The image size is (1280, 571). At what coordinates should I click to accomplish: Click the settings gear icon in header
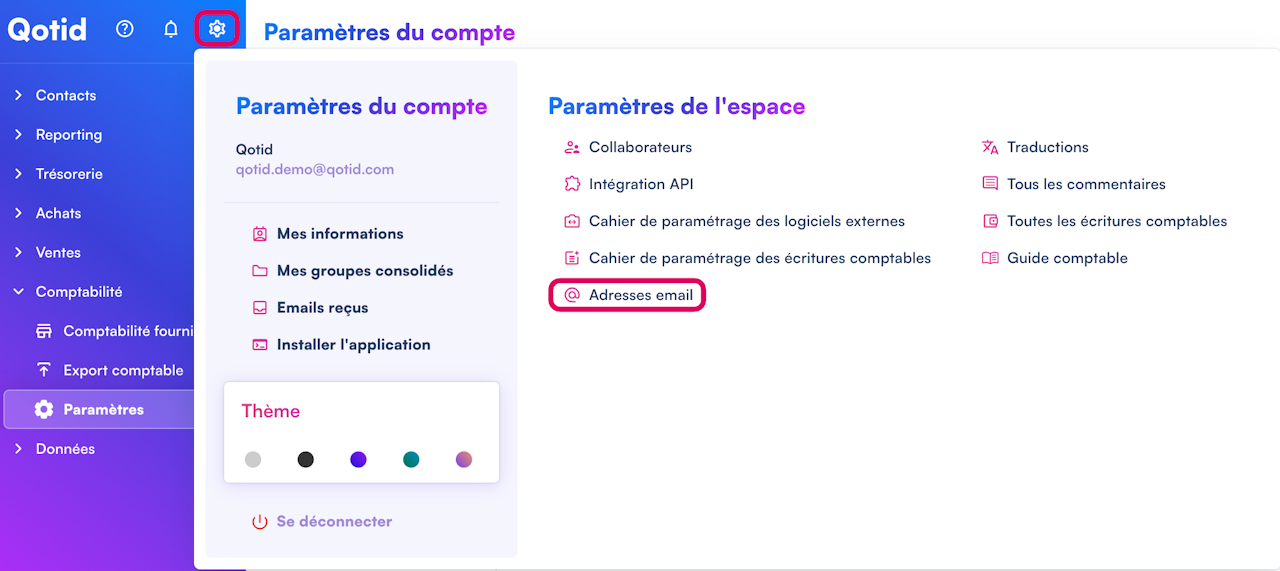click(217, 29)
